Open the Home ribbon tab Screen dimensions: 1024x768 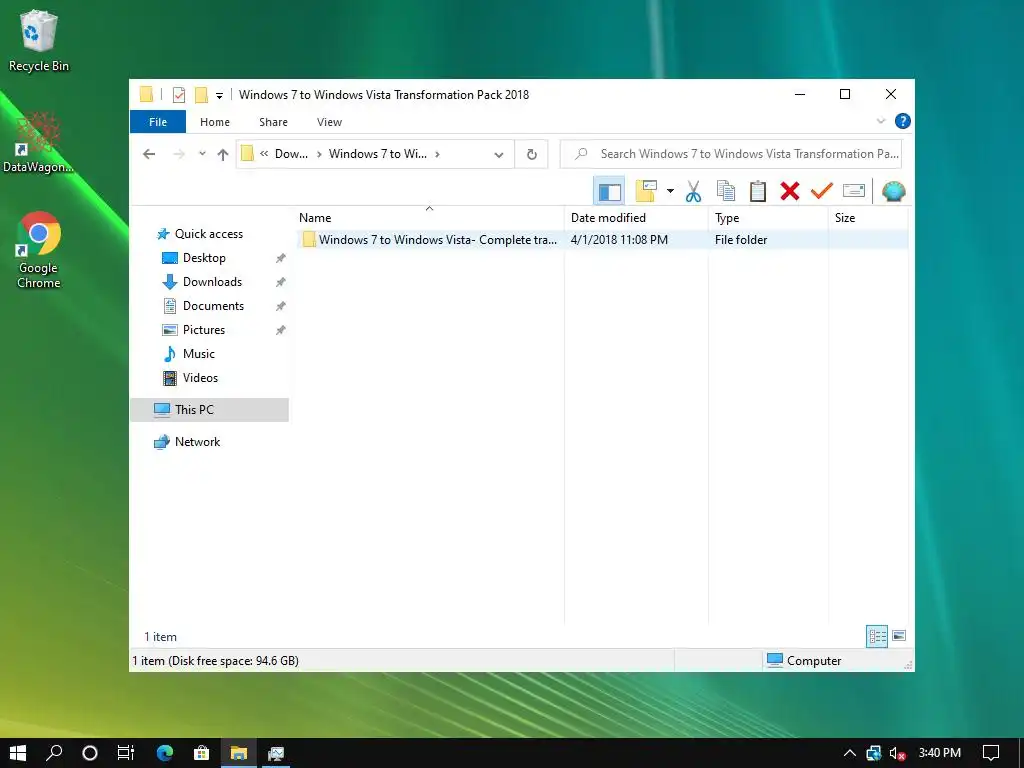215,122
